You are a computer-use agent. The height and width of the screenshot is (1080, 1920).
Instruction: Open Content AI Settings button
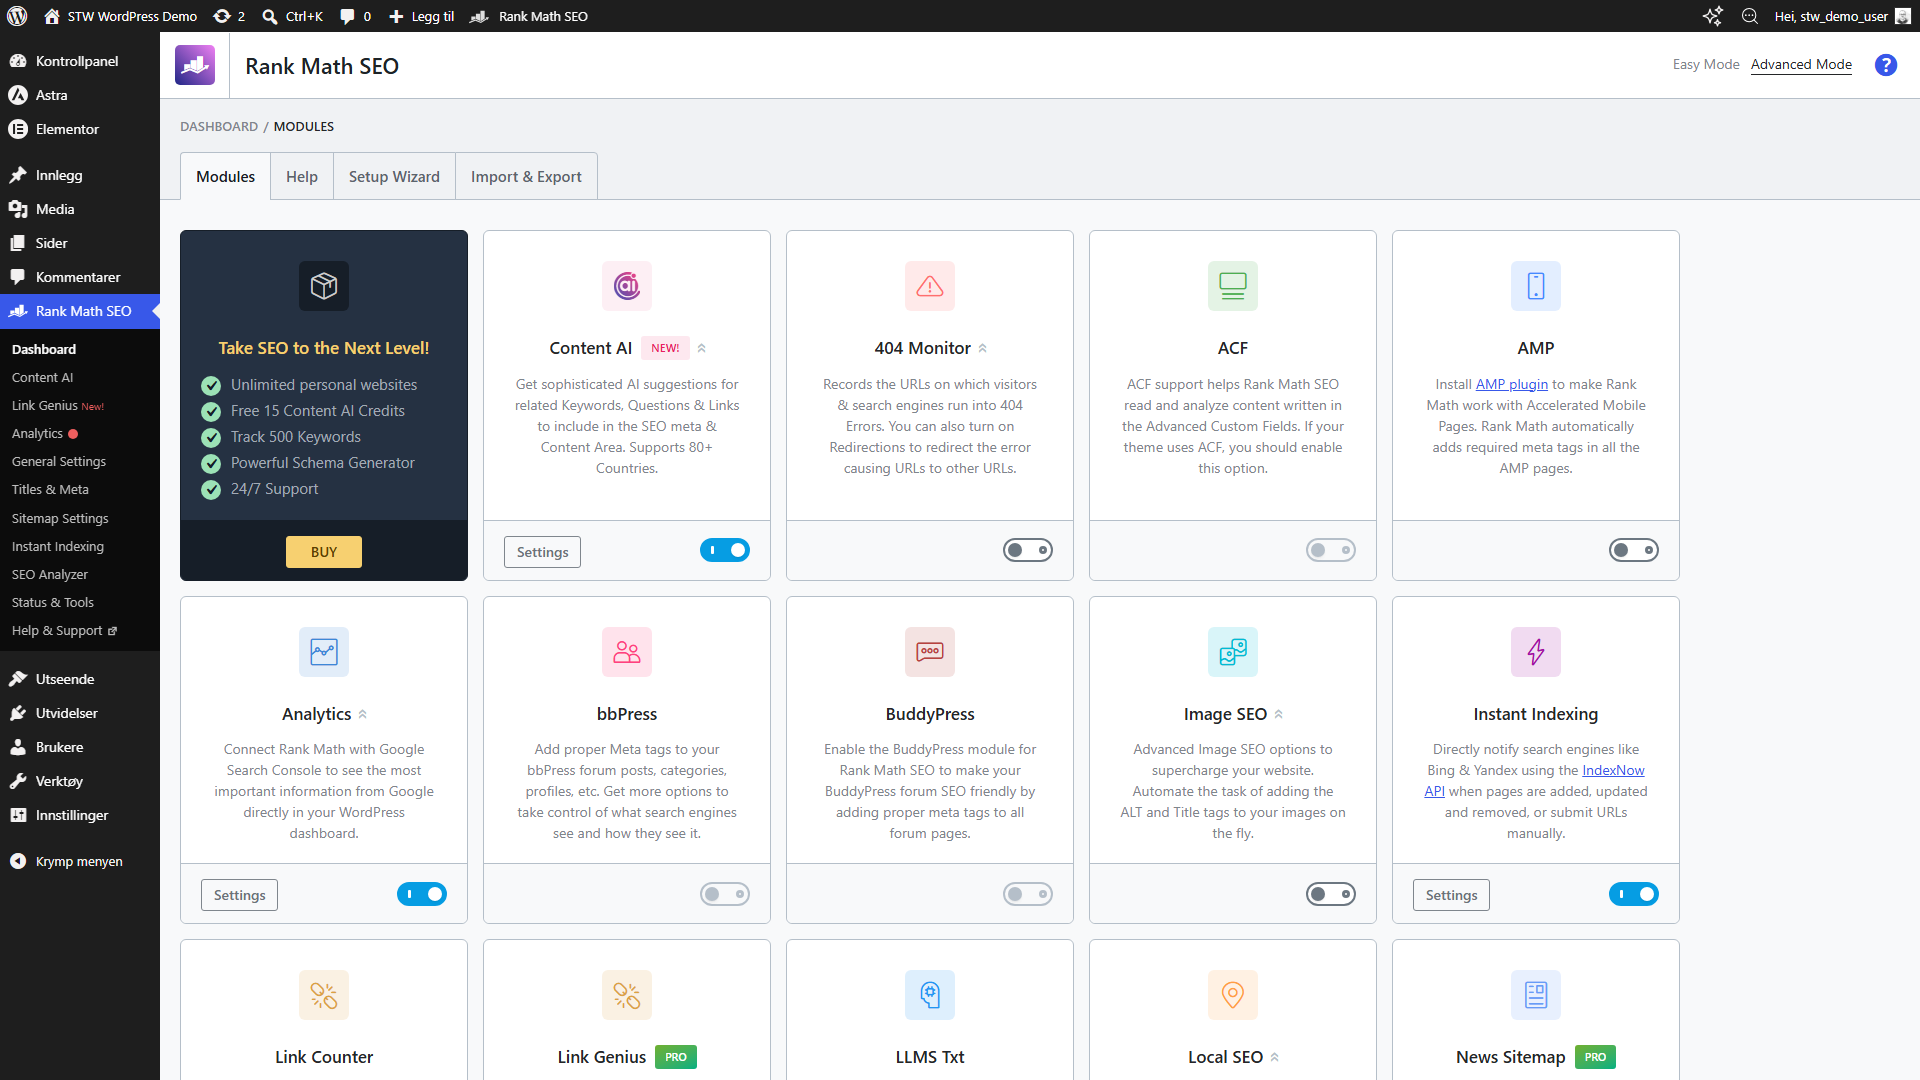tap(543, 552)
